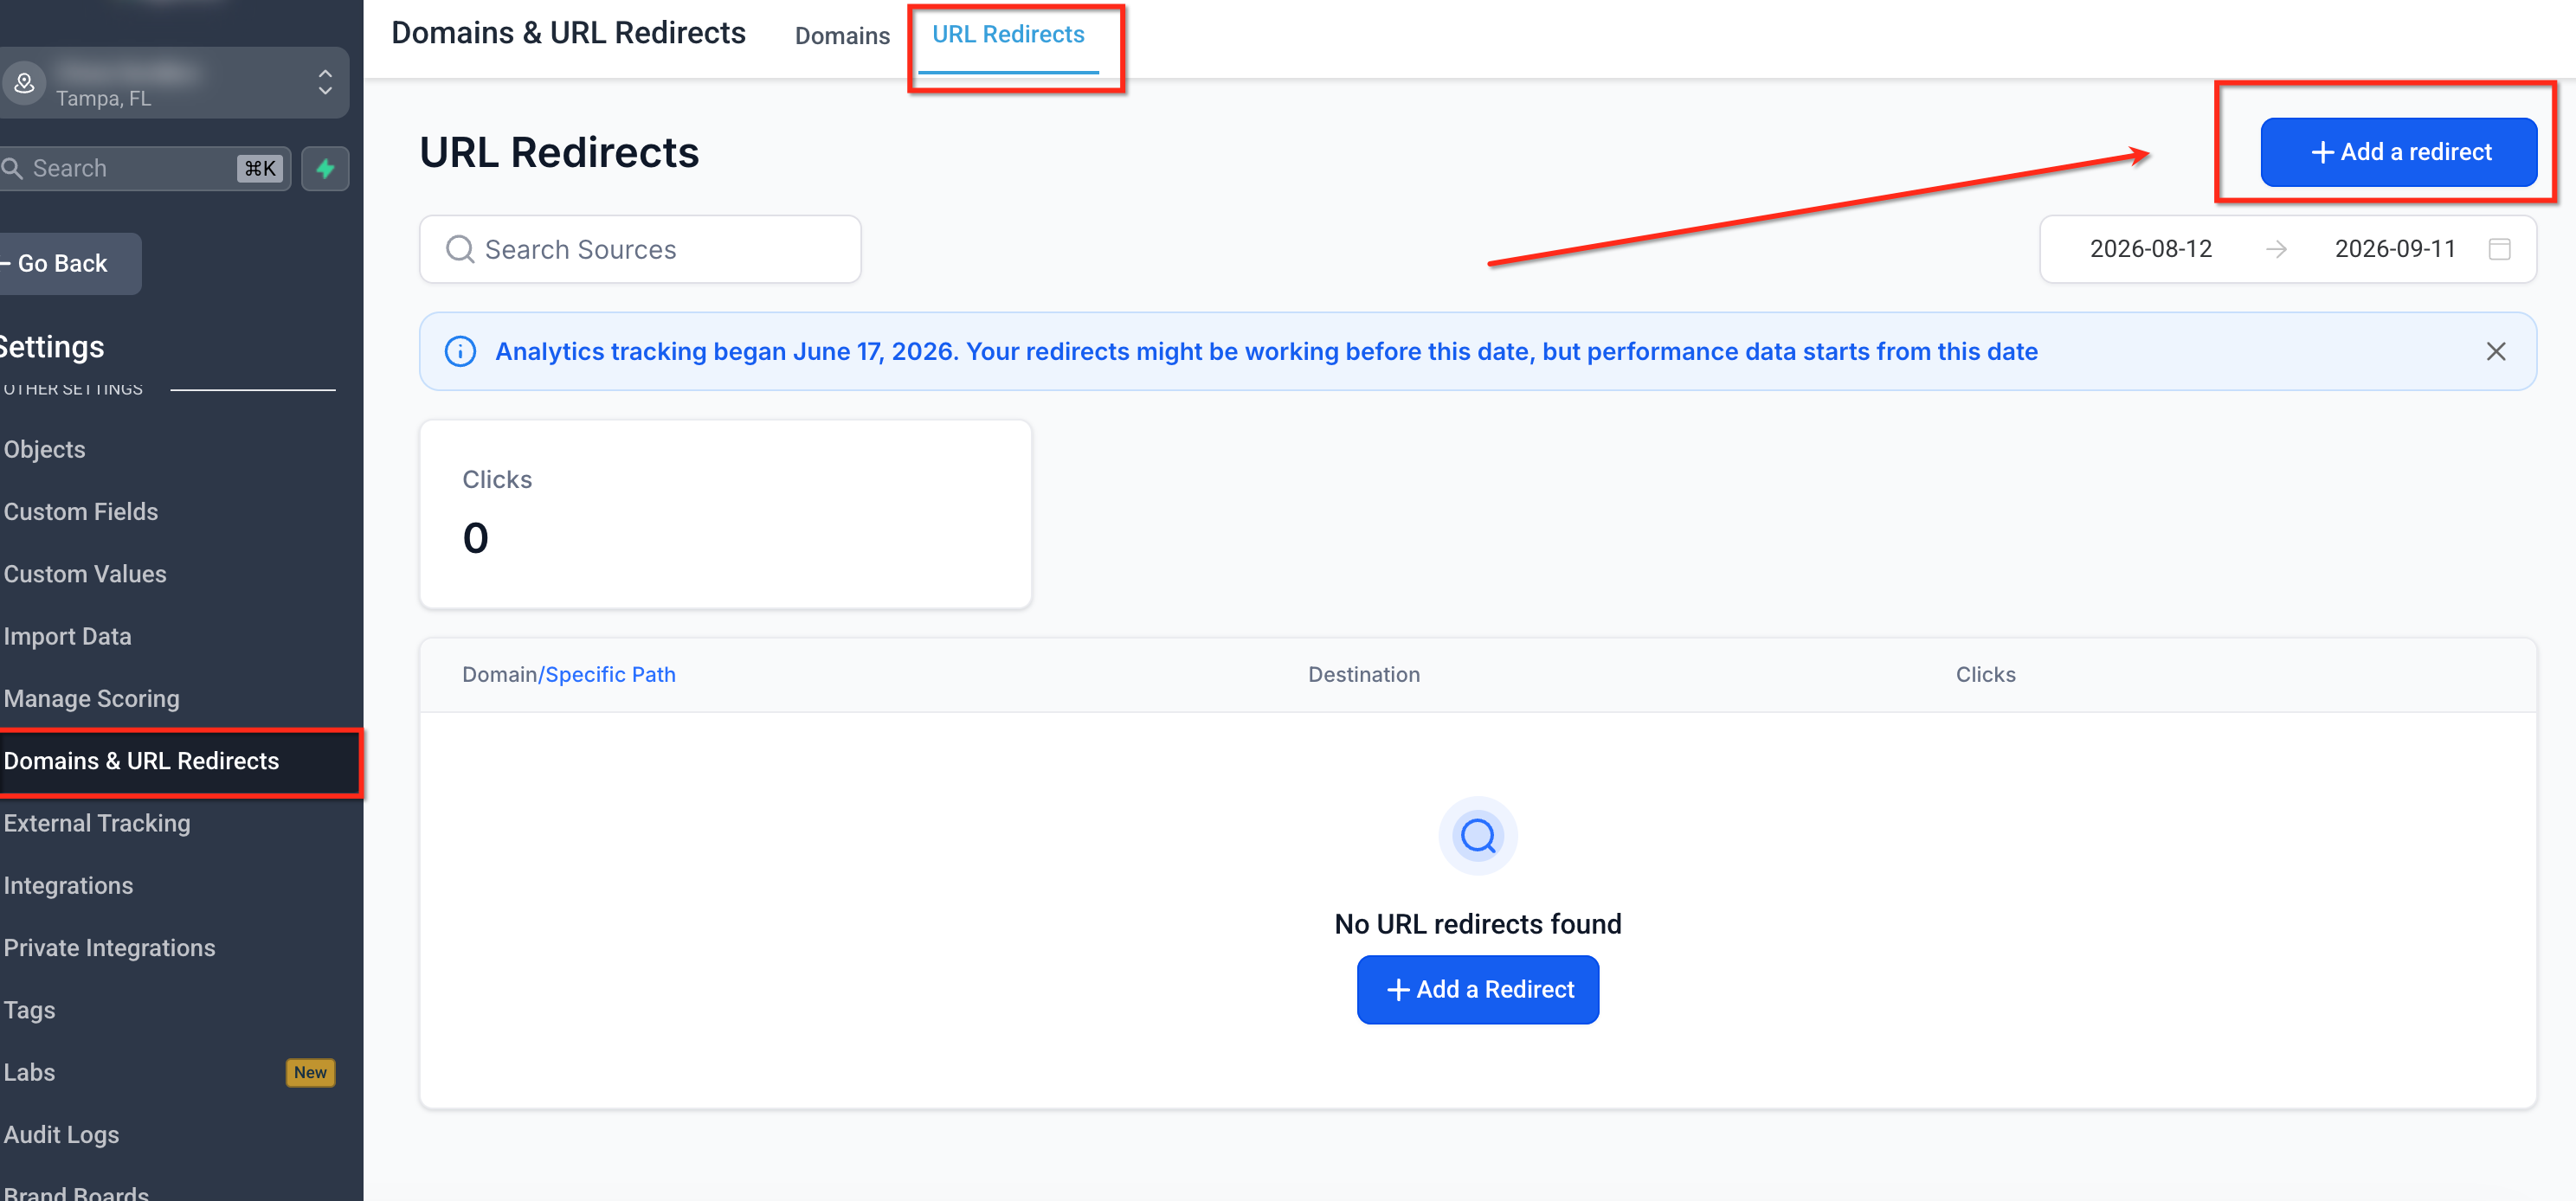This screenshot has height=1201, width=2576.
Task: Open Manage Scoring settings
Action: point(92,698)
